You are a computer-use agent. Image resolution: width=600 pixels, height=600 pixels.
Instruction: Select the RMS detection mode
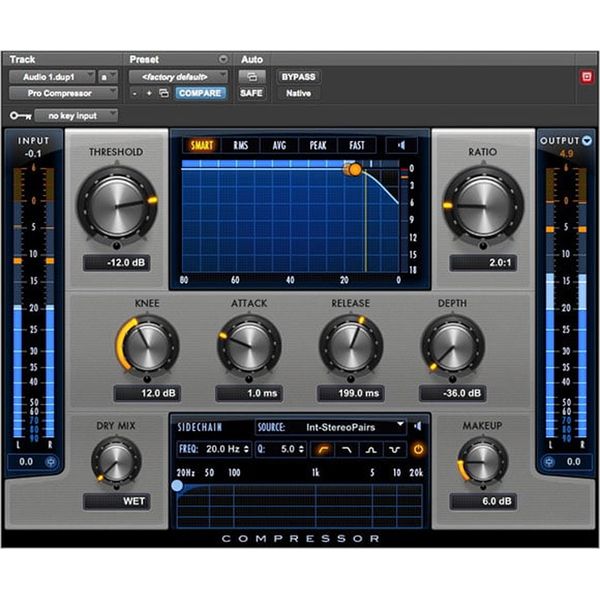point(240,145)
